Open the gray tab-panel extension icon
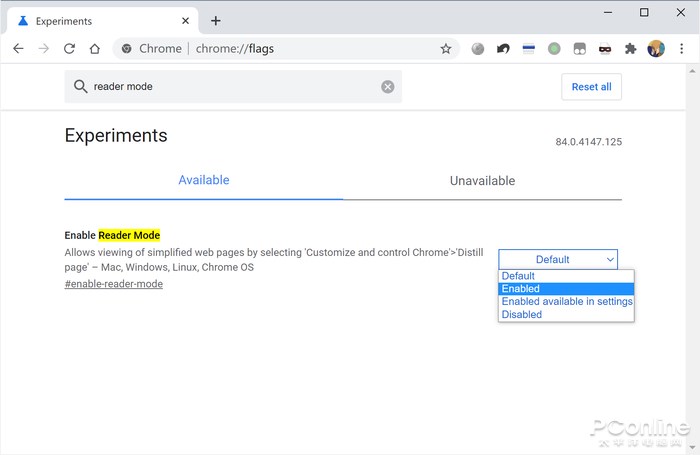Image resolution: width=700 pixels, height=455 pixels. (579, 49)
